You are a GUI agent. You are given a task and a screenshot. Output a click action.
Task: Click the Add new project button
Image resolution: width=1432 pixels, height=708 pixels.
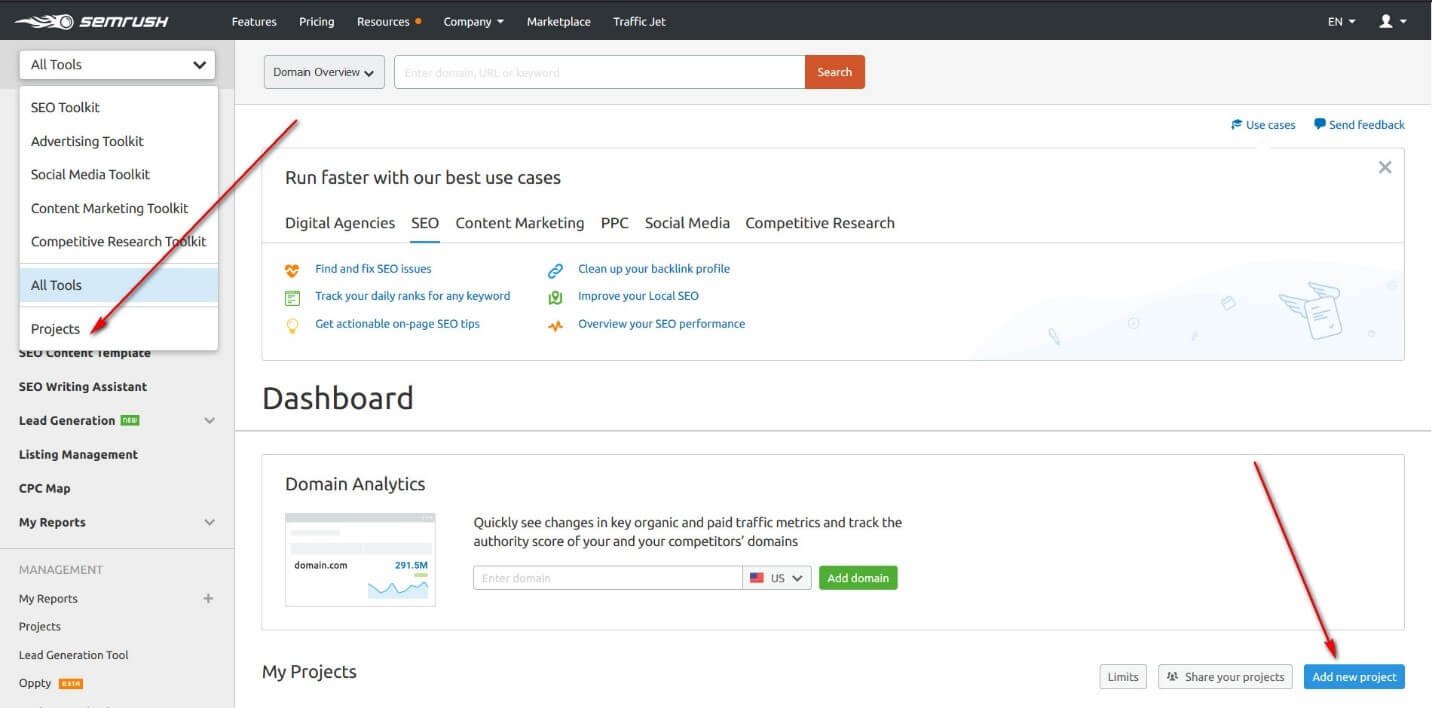(1354, 677)
